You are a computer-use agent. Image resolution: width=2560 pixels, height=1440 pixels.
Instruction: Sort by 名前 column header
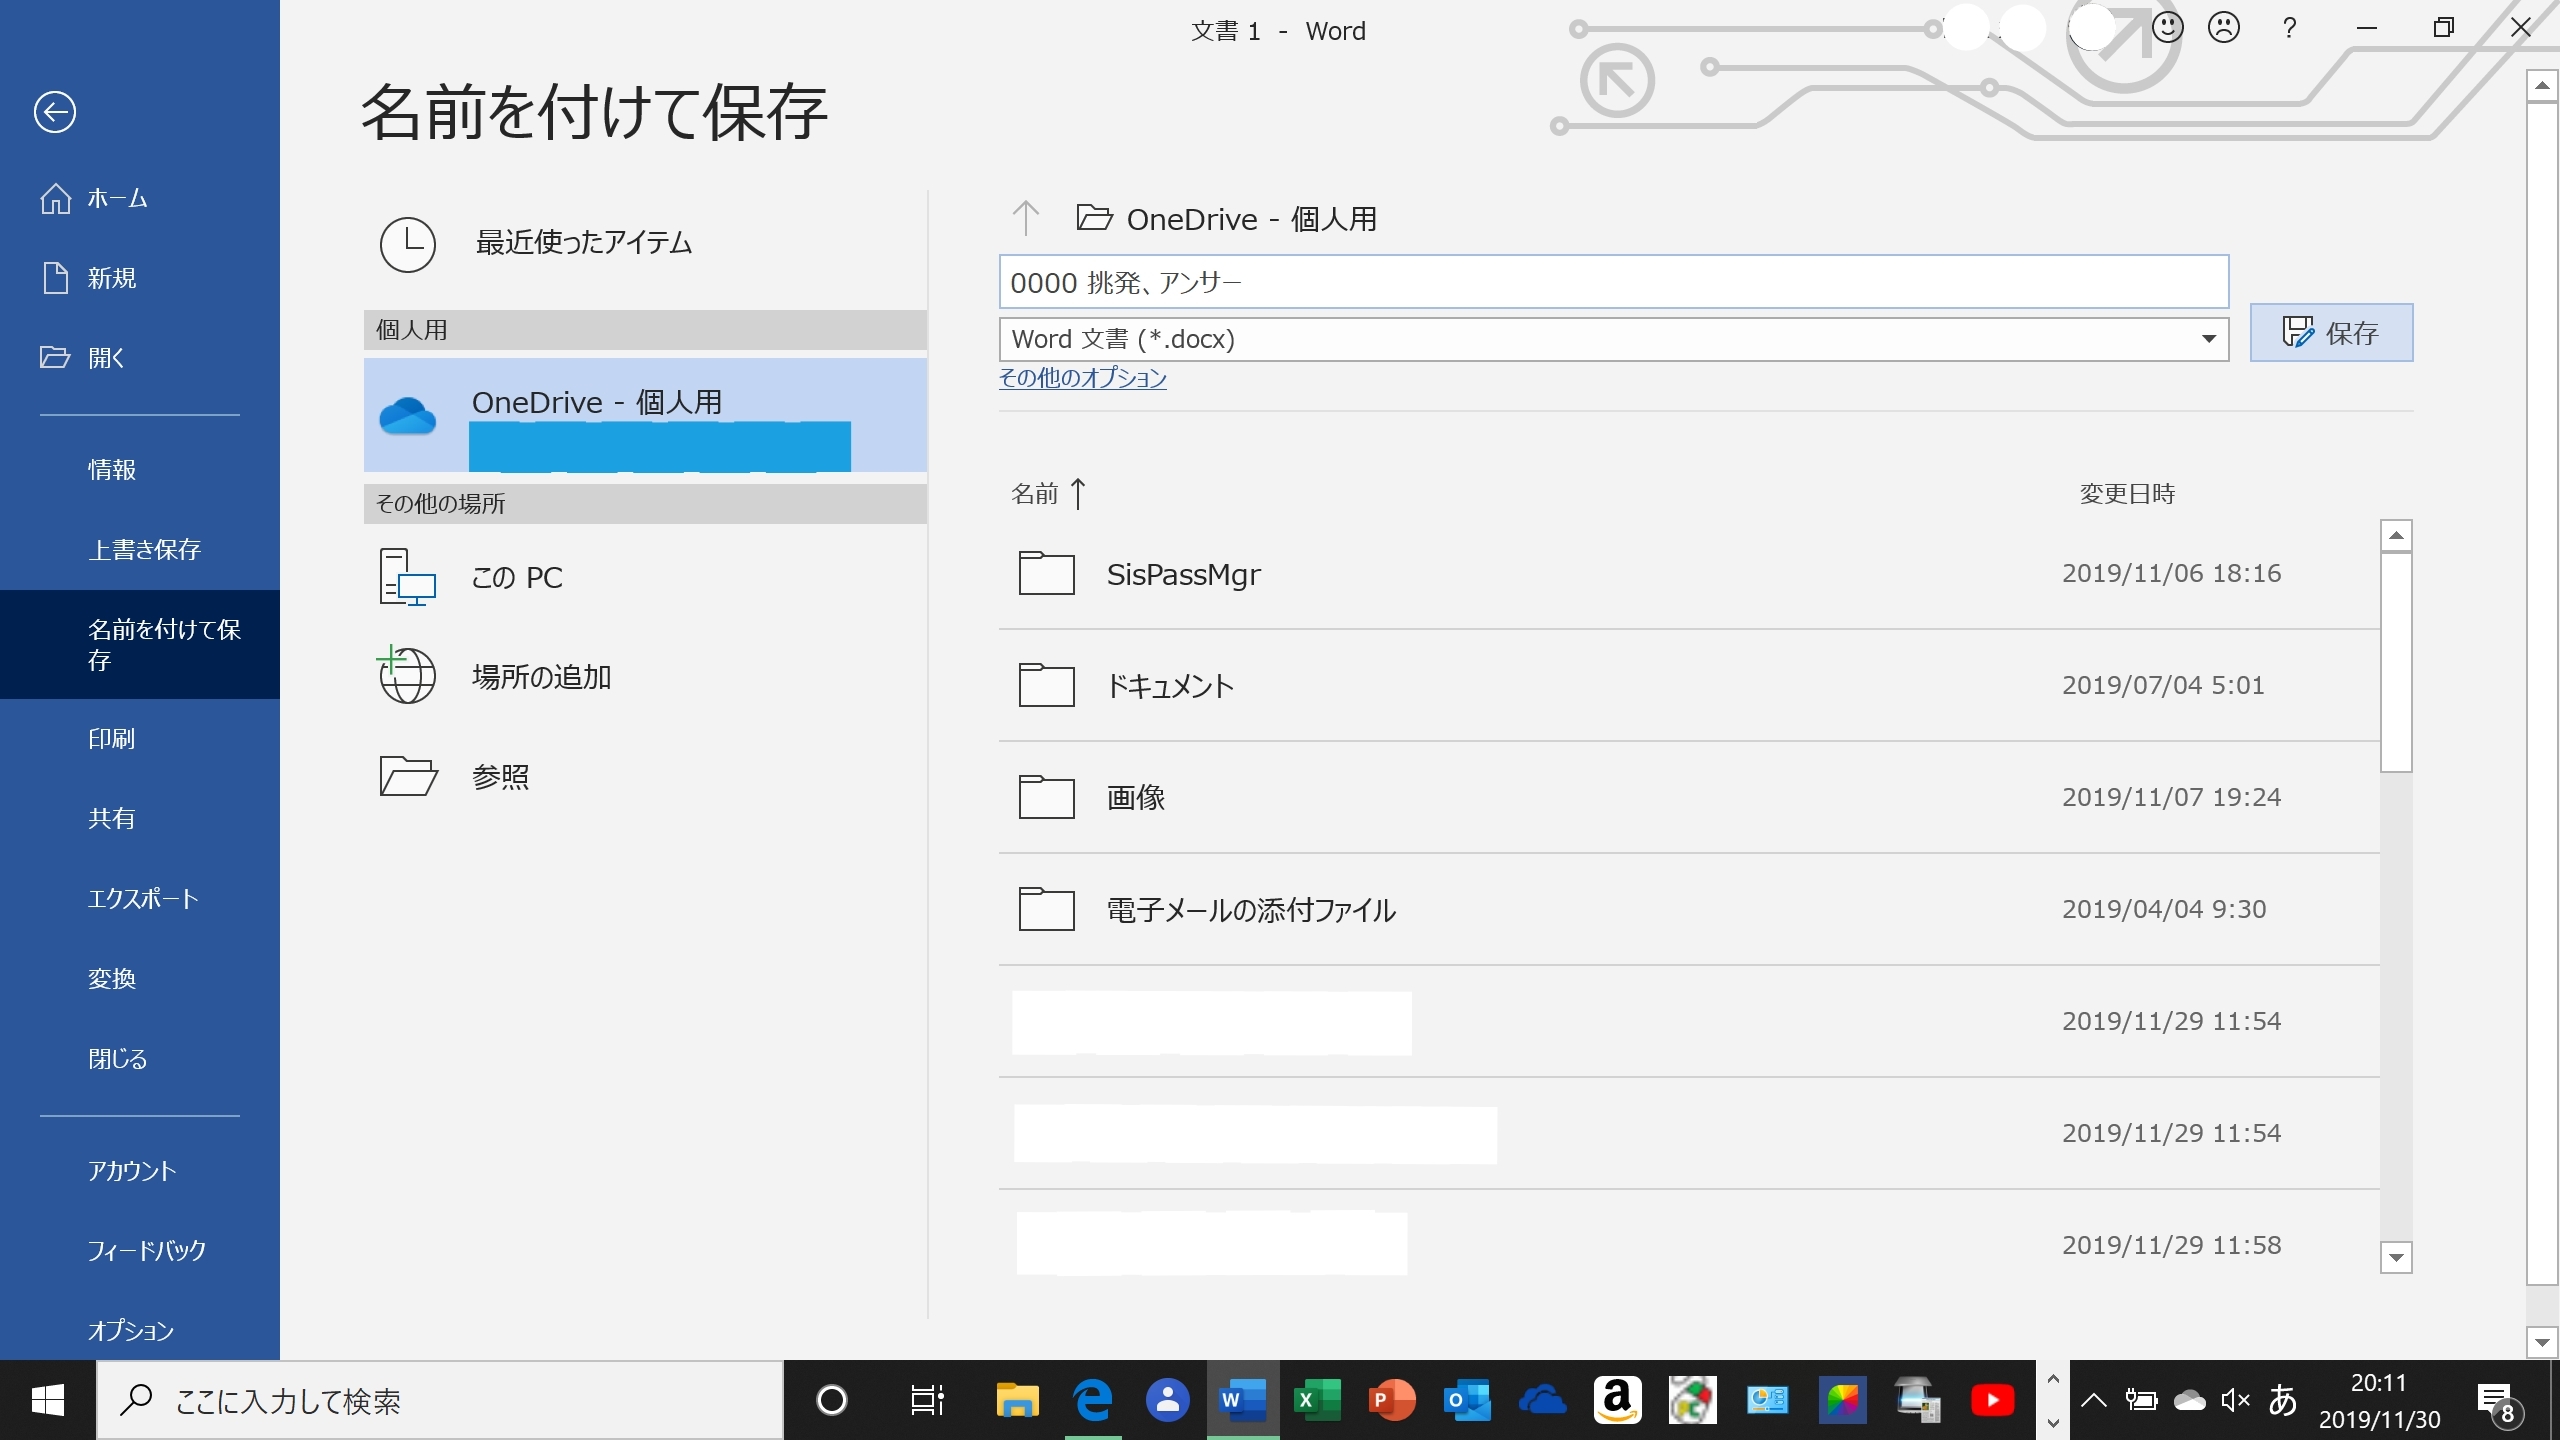click(1048, 494)
